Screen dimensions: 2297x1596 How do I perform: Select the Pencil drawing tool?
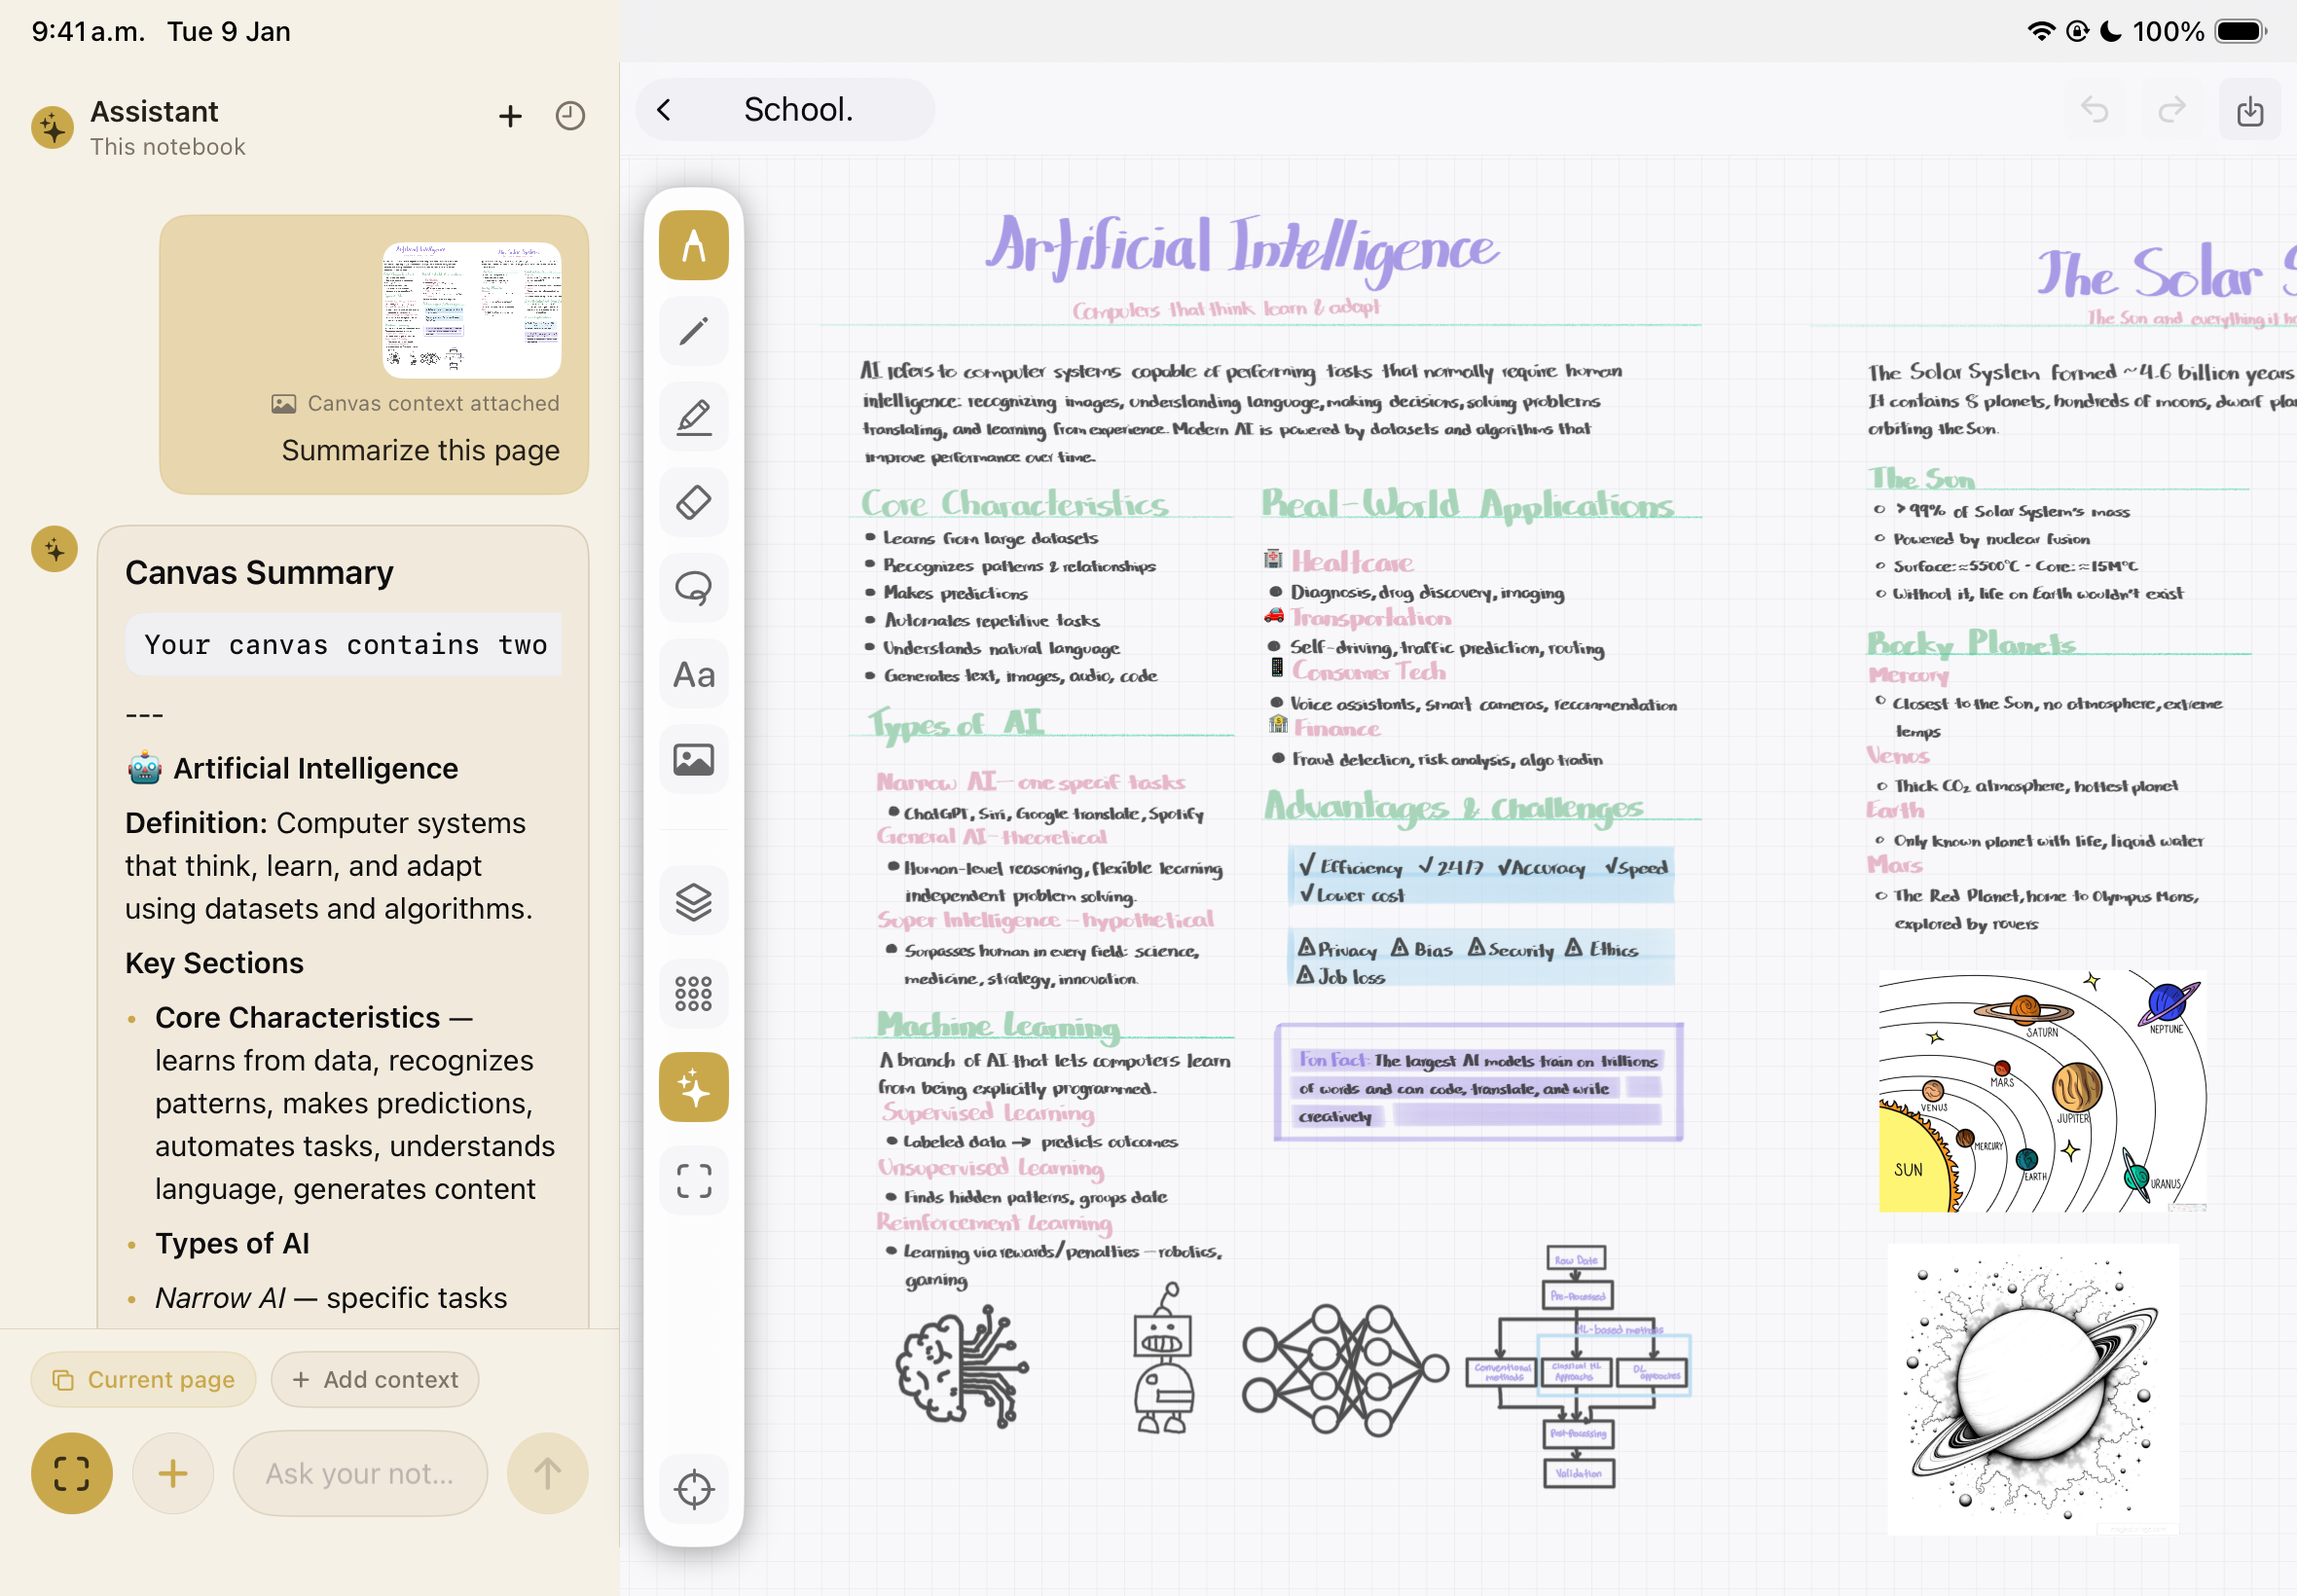point(693,331)
